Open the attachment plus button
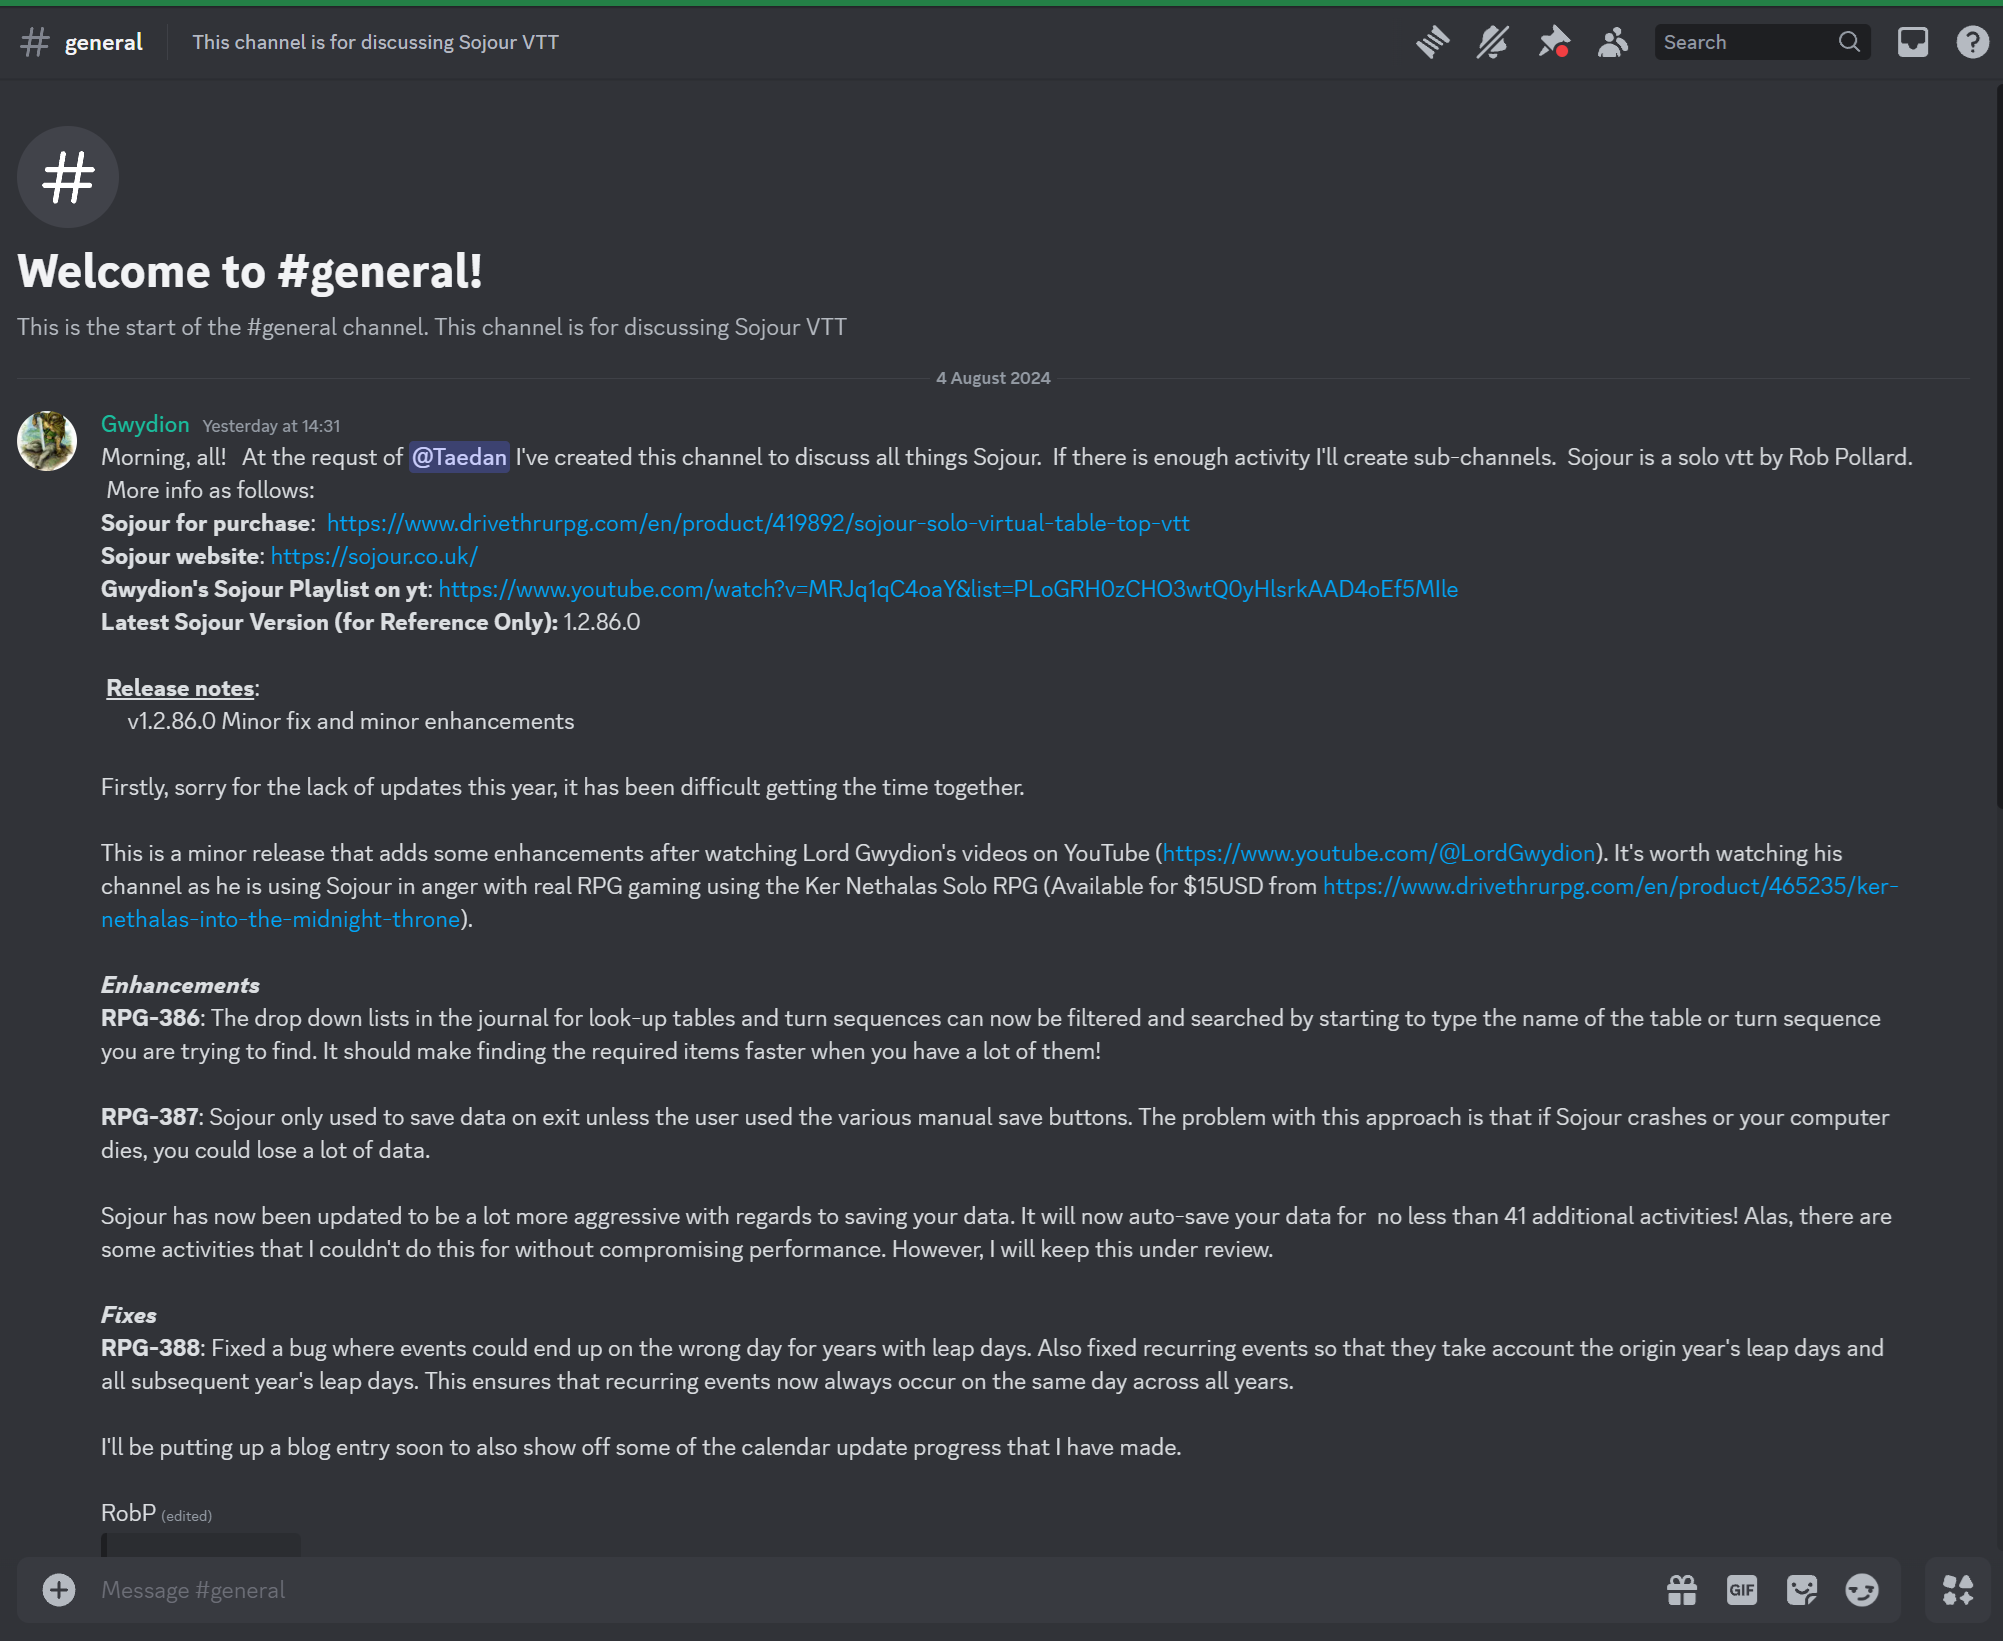Screen dimensions: 2003x1641 click(59, 1590)
